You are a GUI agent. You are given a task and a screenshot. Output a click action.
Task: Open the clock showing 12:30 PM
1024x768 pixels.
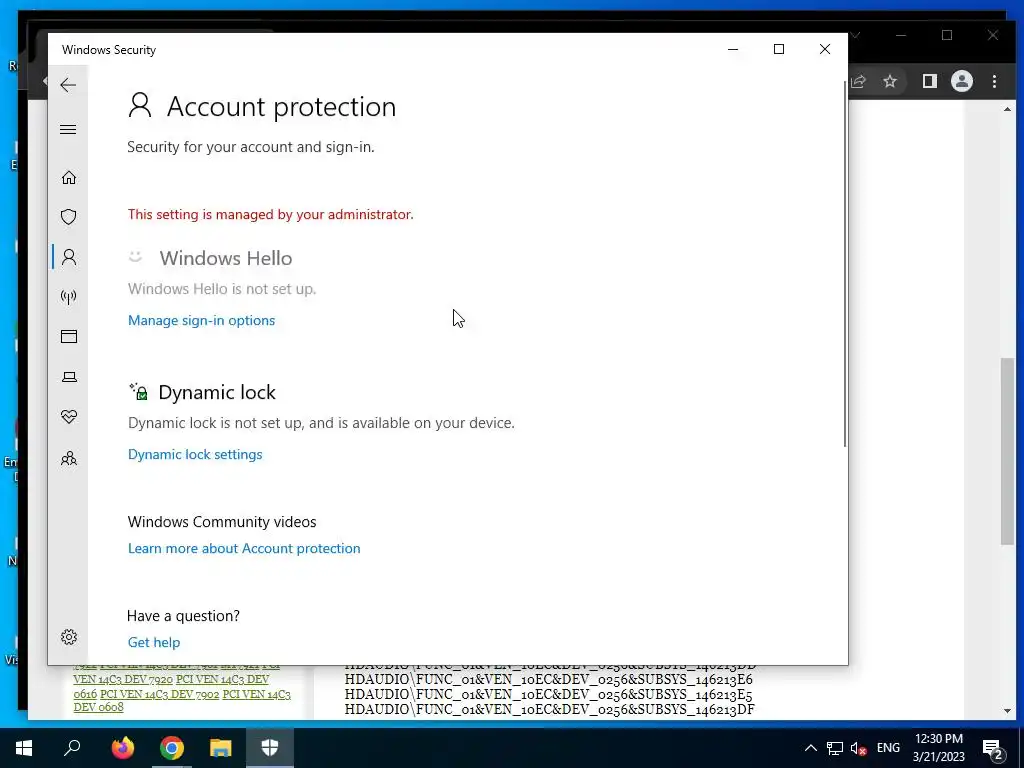point(938,748)
